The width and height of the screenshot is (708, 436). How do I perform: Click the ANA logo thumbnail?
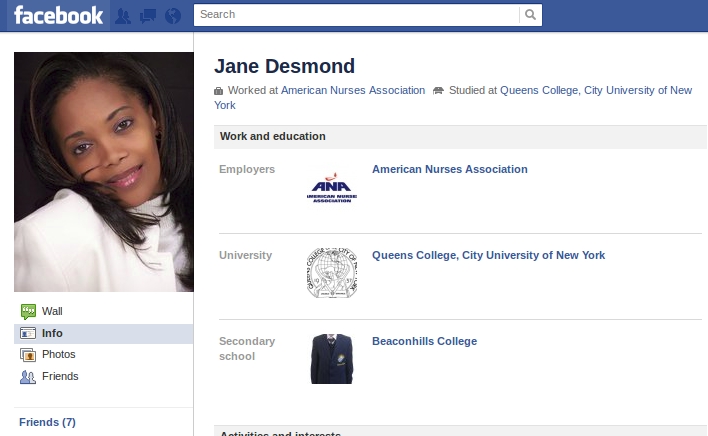pos(332,187)
